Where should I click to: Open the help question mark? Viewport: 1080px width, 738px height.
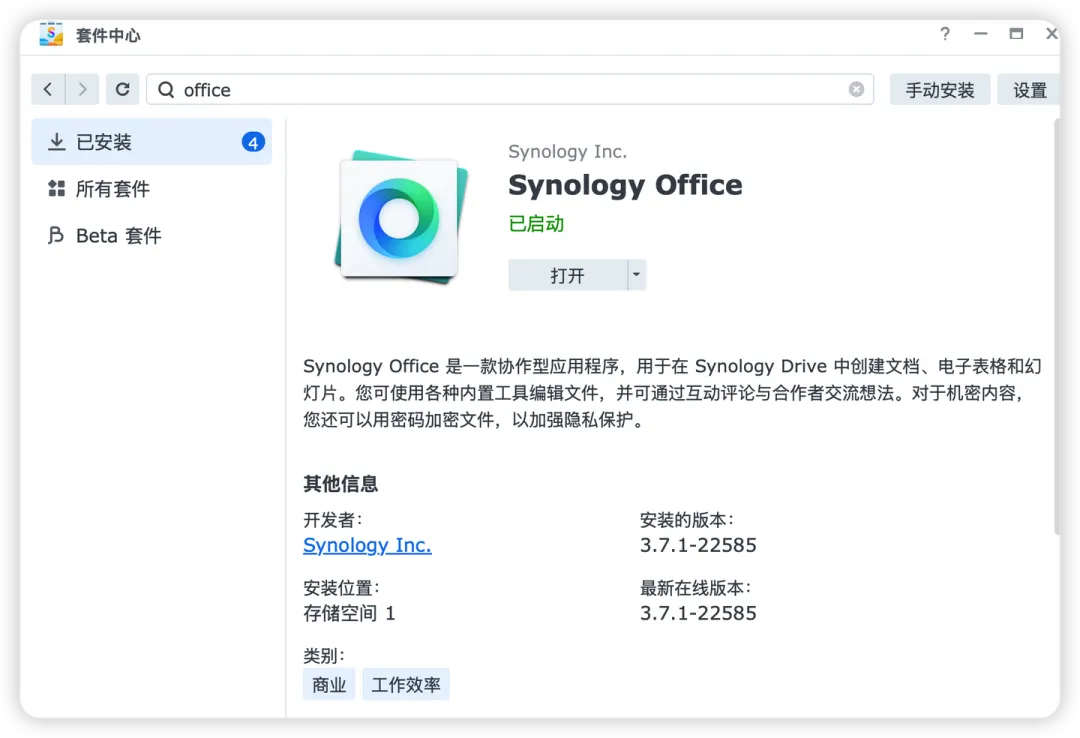tap(945, 34)
